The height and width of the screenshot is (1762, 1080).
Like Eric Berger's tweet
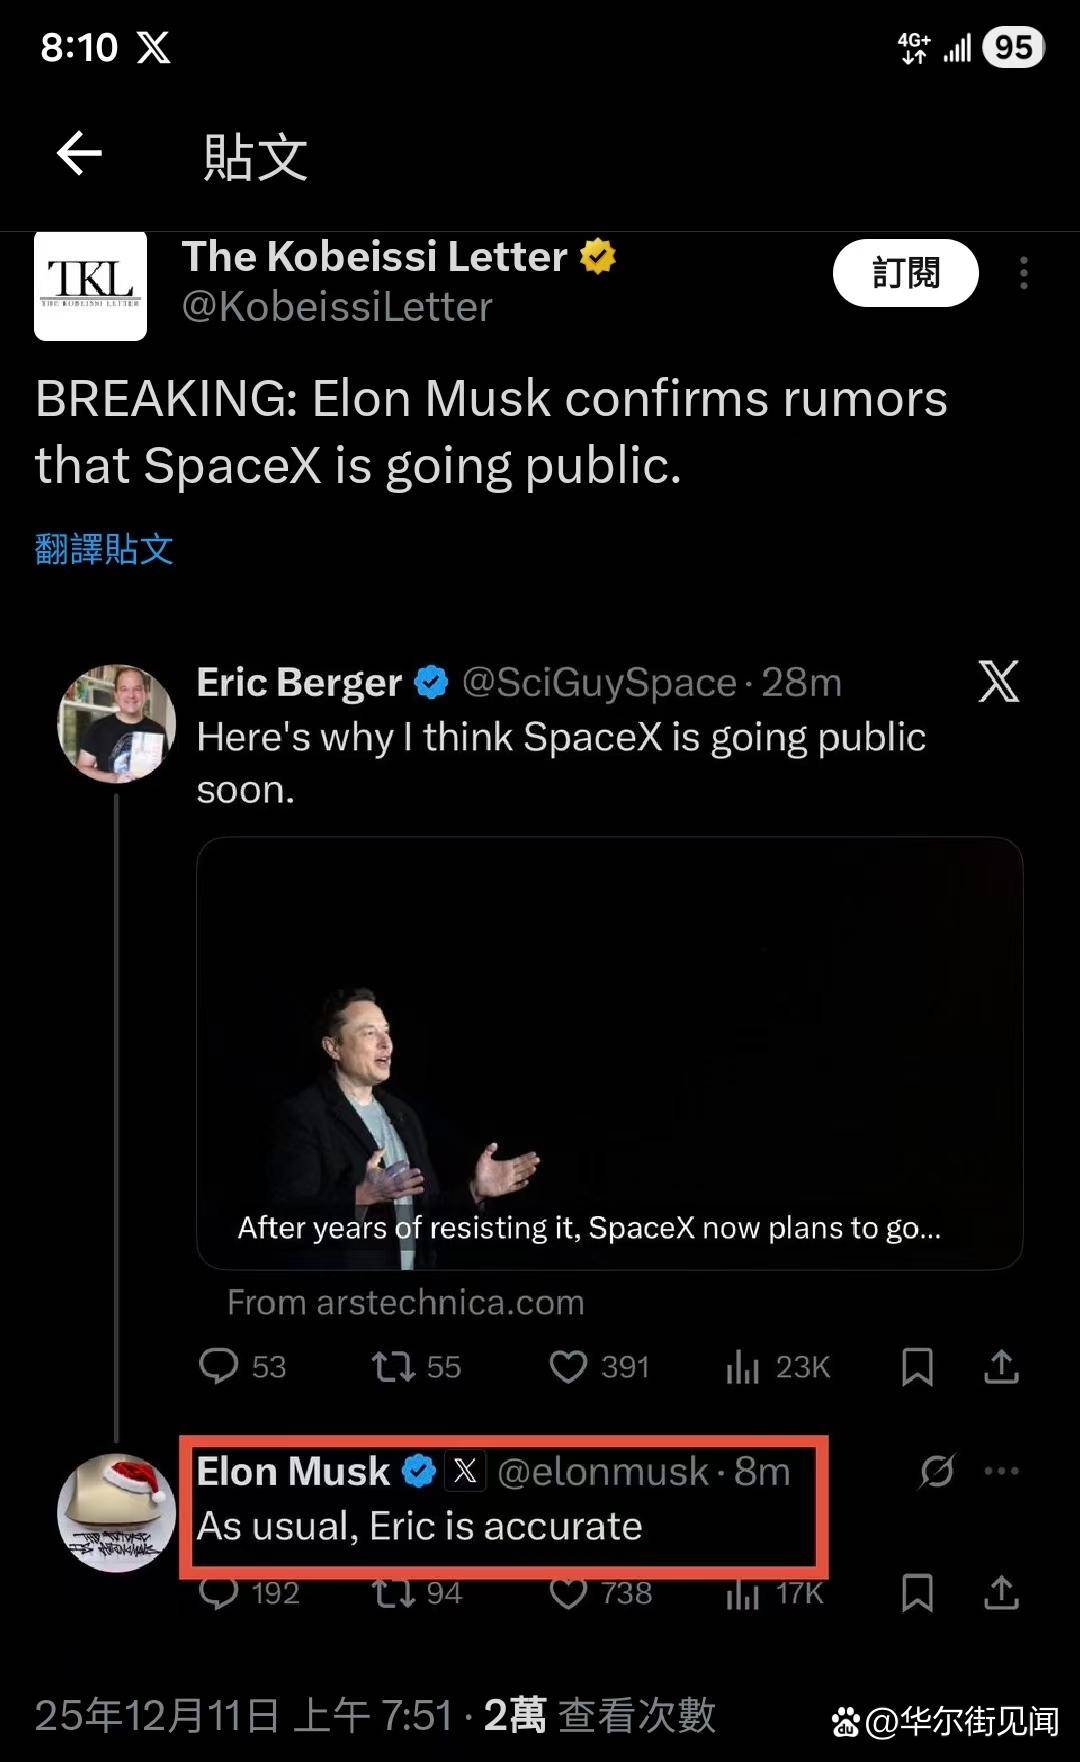[568, 1366]
